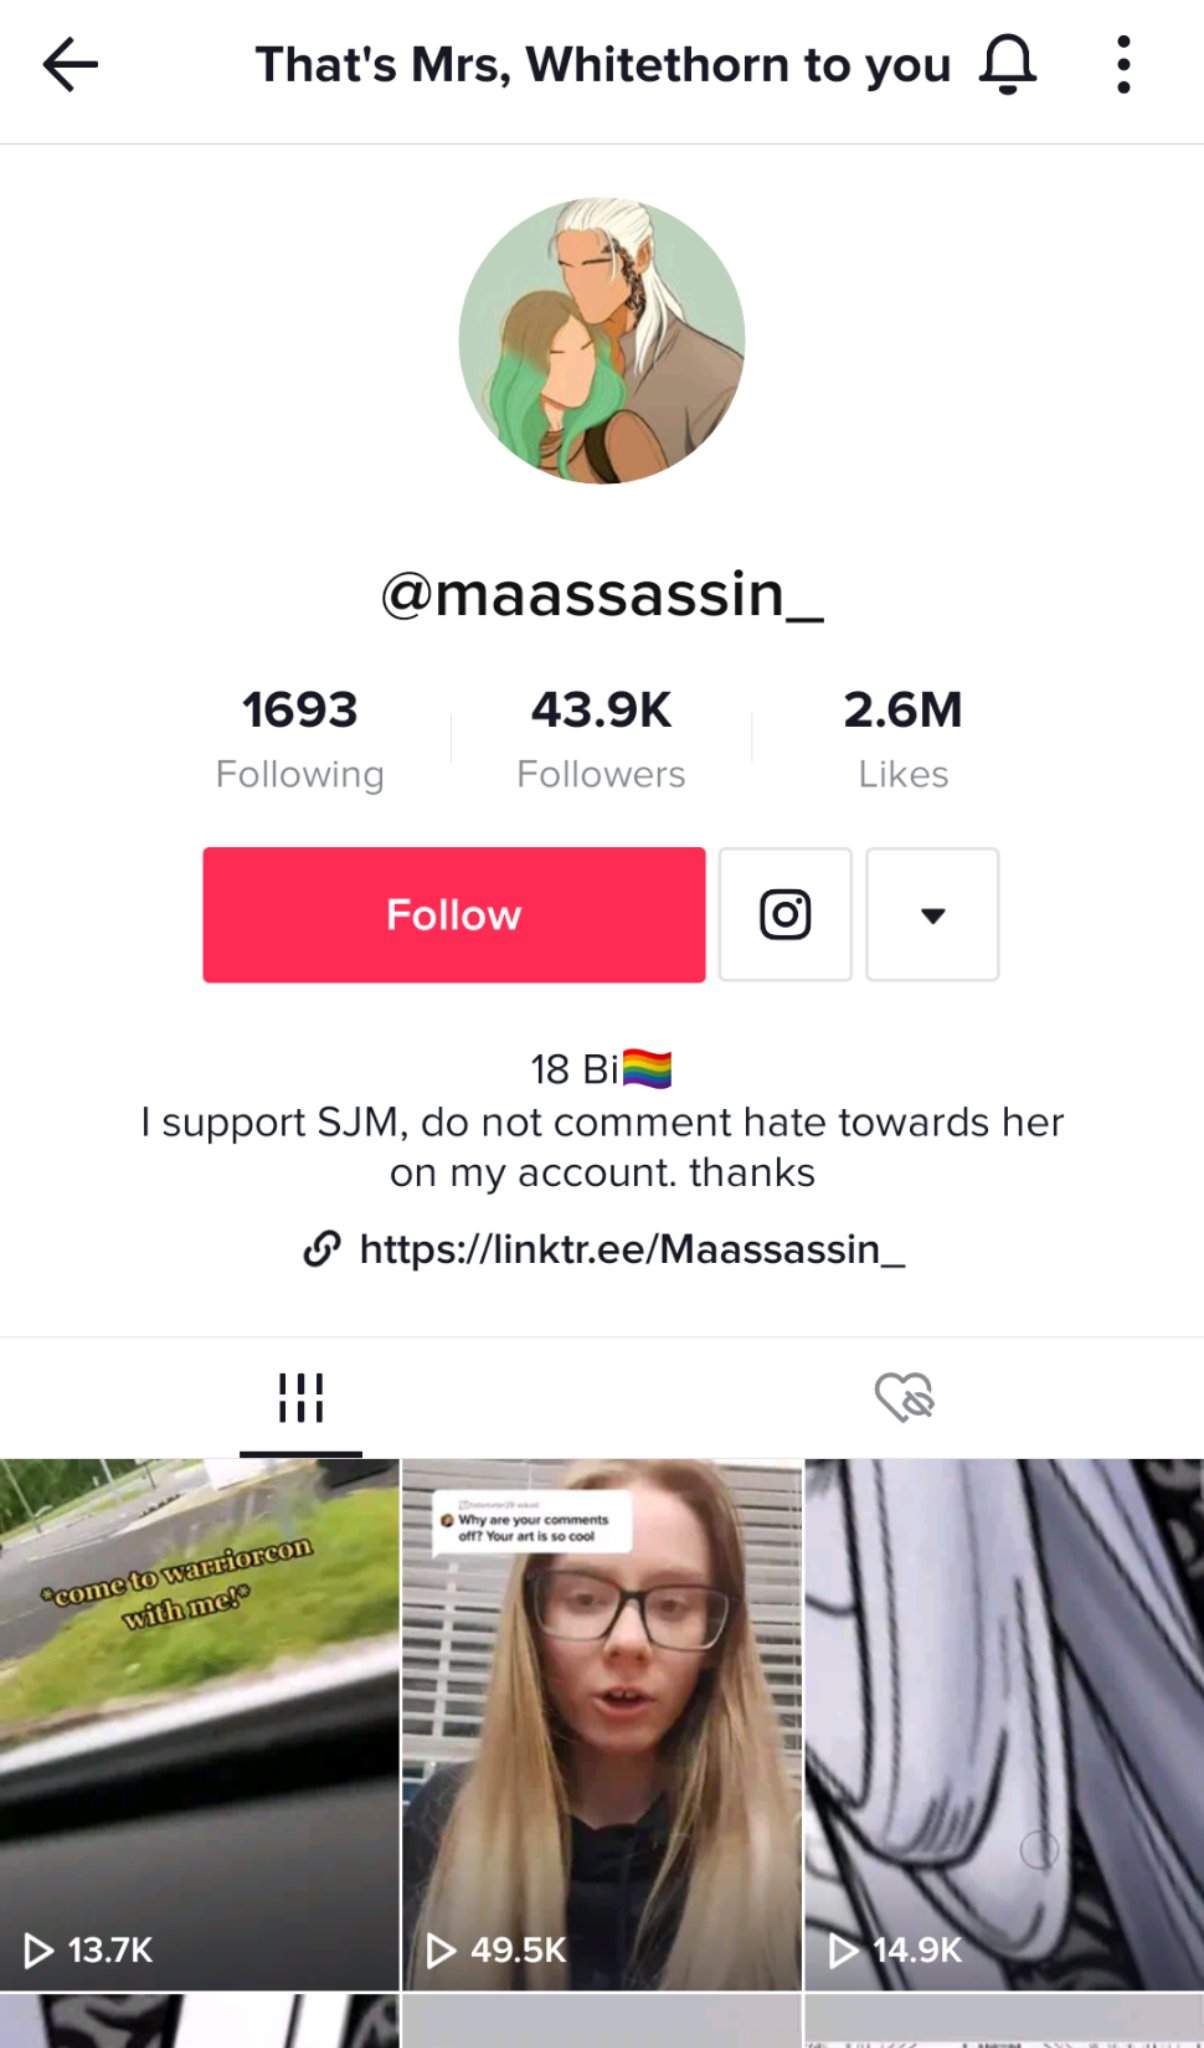
Task: View the profile avatar picture
Action: point(602,341)
